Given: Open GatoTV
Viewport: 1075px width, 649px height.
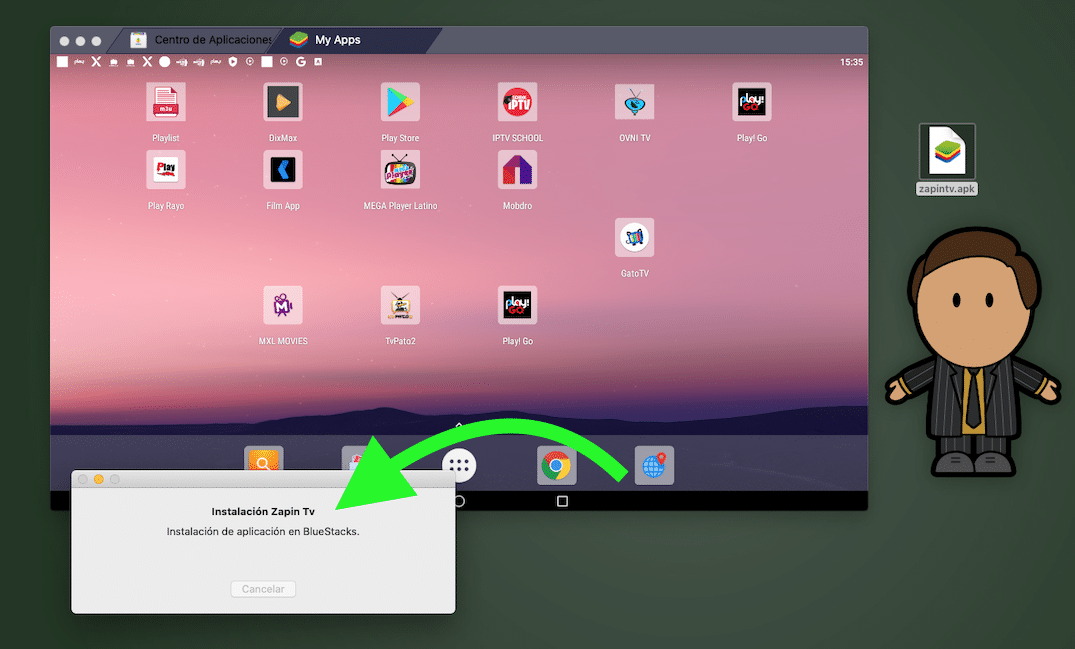Looking at the screenshot, I should [x=634, y=237].
